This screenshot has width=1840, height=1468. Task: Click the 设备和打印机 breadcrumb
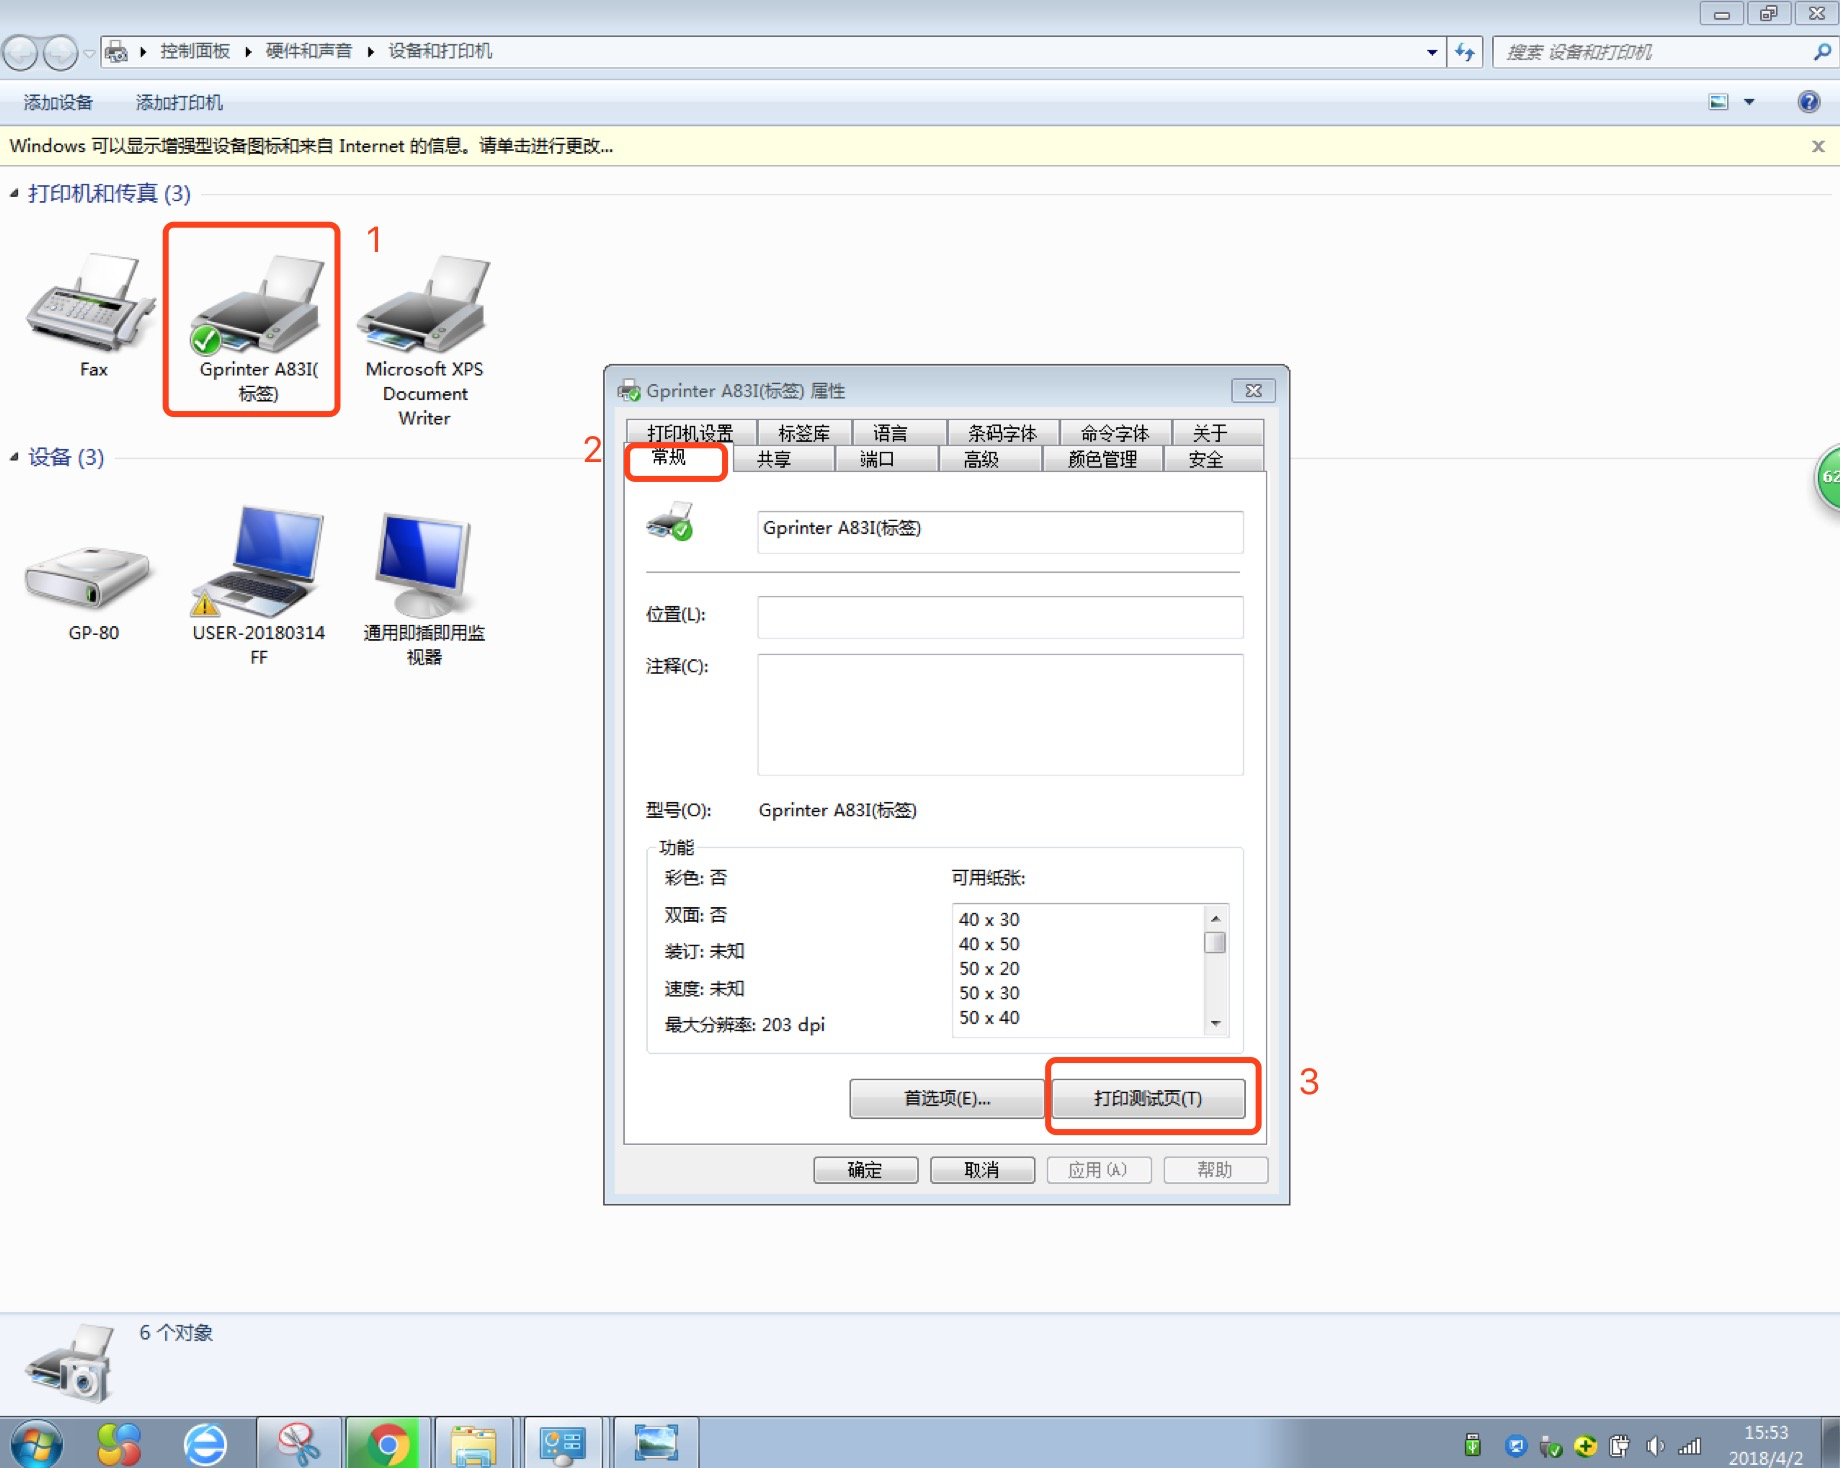(x=440, y=52)
